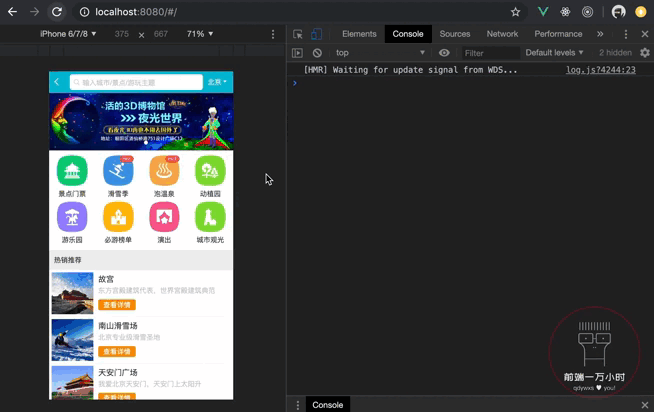Switch to the Performance tab
The image size is (654, 412).
(x=558, y=34)
